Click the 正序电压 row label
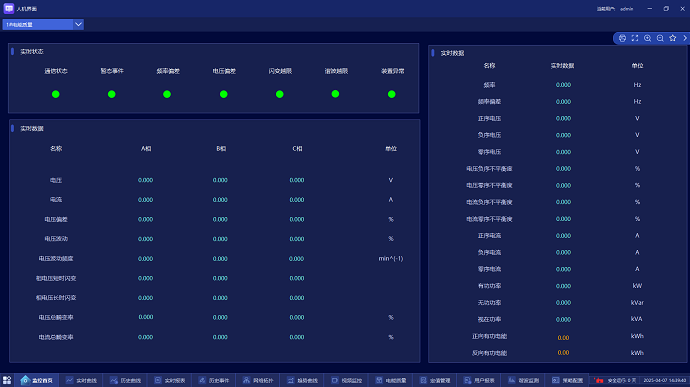The width and height of the screenshot is (690, 387). coord(489,118)
